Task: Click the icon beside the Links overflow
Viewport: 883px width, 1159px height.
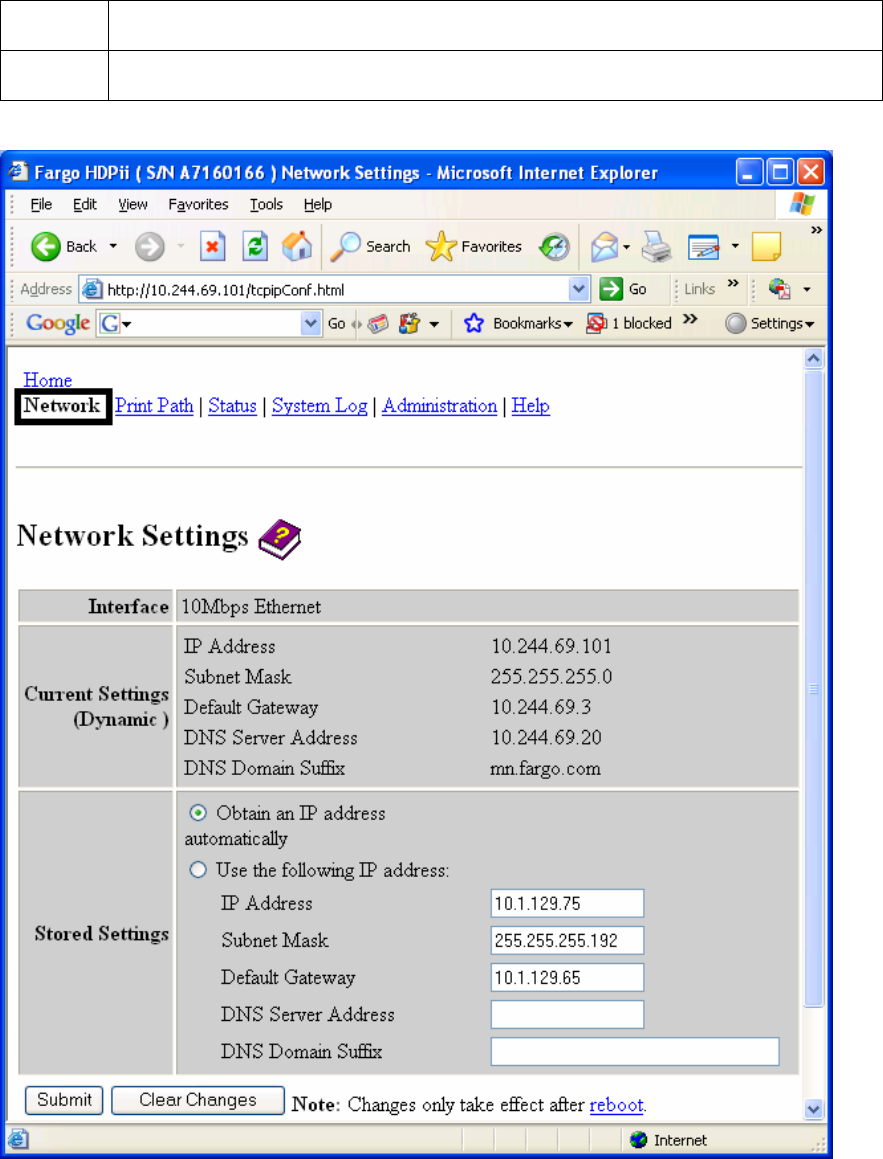Action: (780, 289)
